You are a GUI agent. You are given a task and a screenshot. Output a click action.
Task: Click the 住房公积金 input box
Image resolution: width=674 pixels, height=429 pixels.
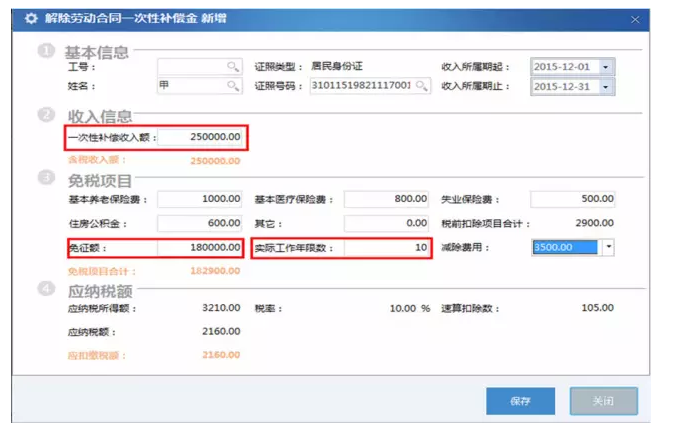[x=200, y=223]
